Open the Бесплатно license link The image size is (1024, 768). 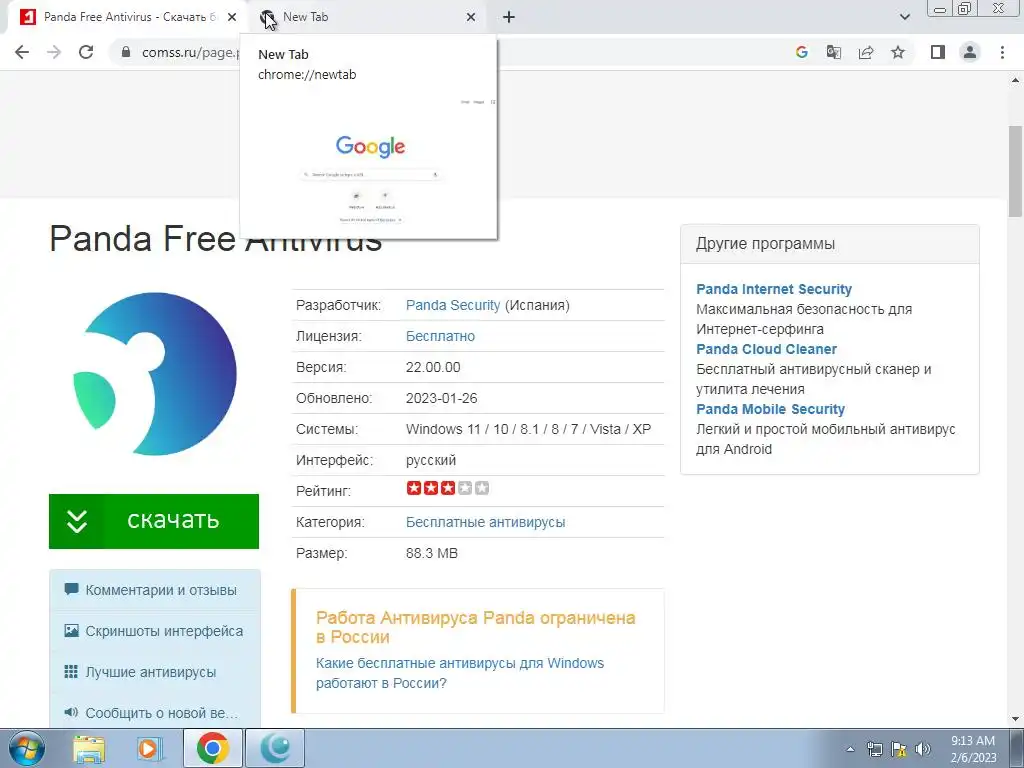[x=440, y=336]
